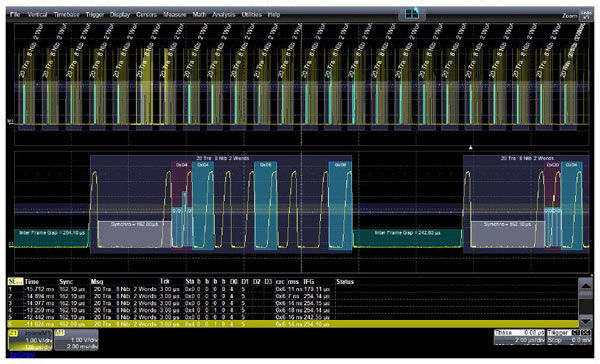Click the Msg column header
600x364 pixels.
pyautogui.click(x=96, y=282)
